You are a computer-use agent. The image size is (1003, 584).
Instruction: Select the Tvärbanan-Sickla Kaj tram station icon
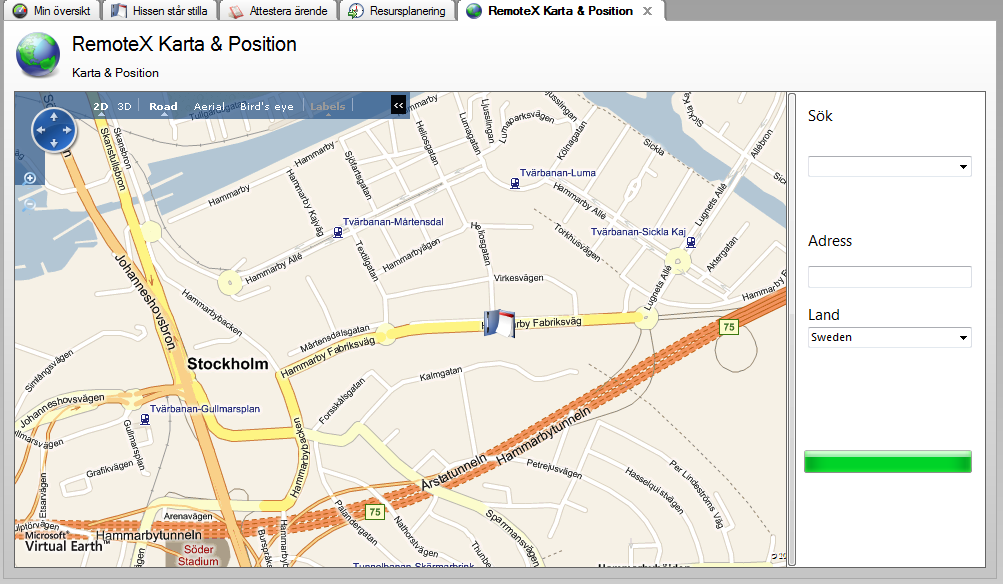[691, 242]
